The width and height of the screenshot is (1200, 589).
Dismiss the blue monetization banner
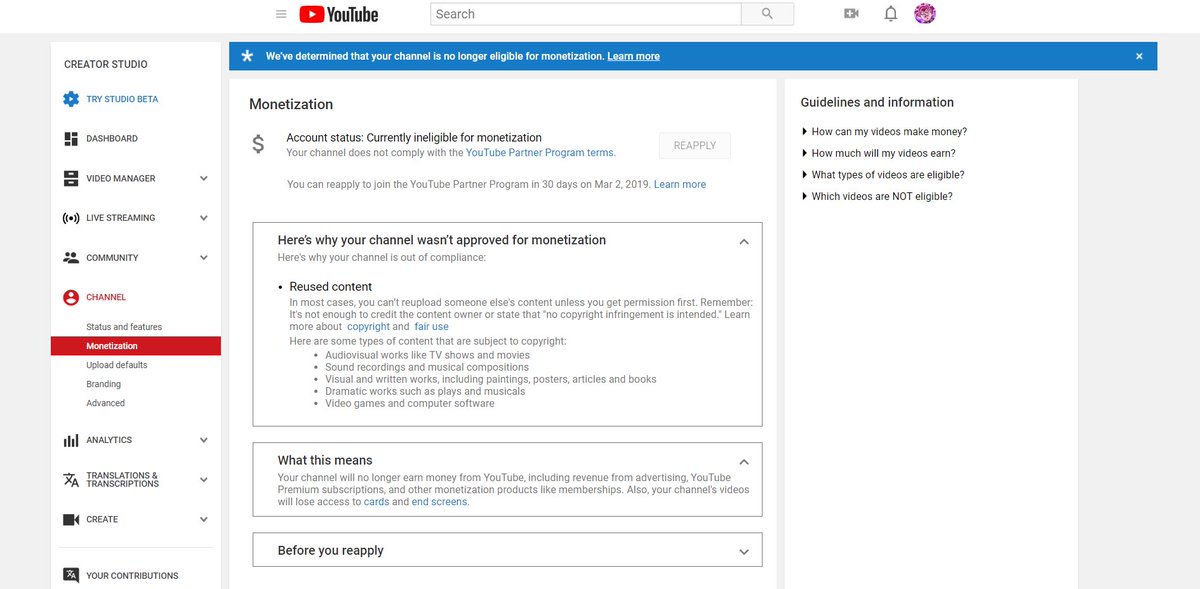pos(1139,56)
